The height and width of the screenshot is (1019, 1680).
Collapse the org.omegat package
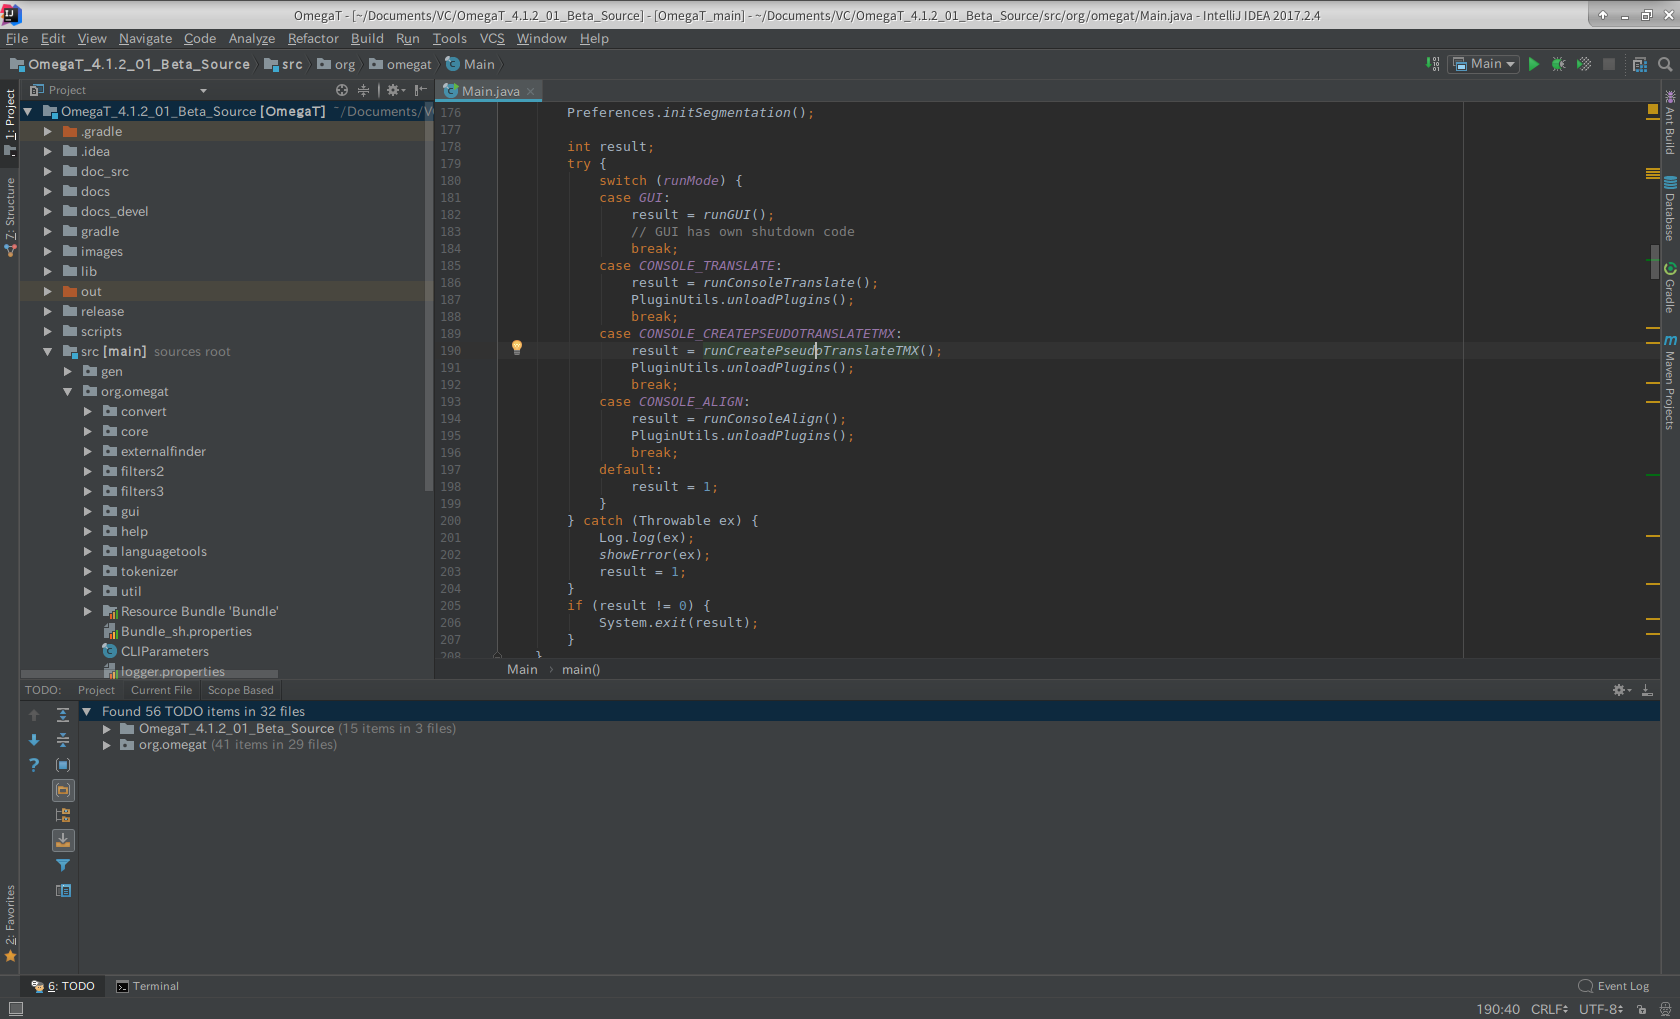click(x=67, y=391)
